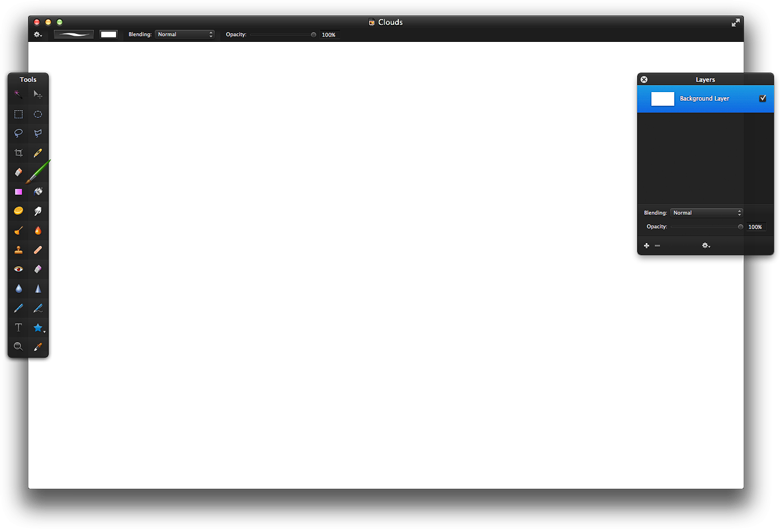Remove layer with the minus button
The image size is (780, 529).
click(x=658, y=245)
